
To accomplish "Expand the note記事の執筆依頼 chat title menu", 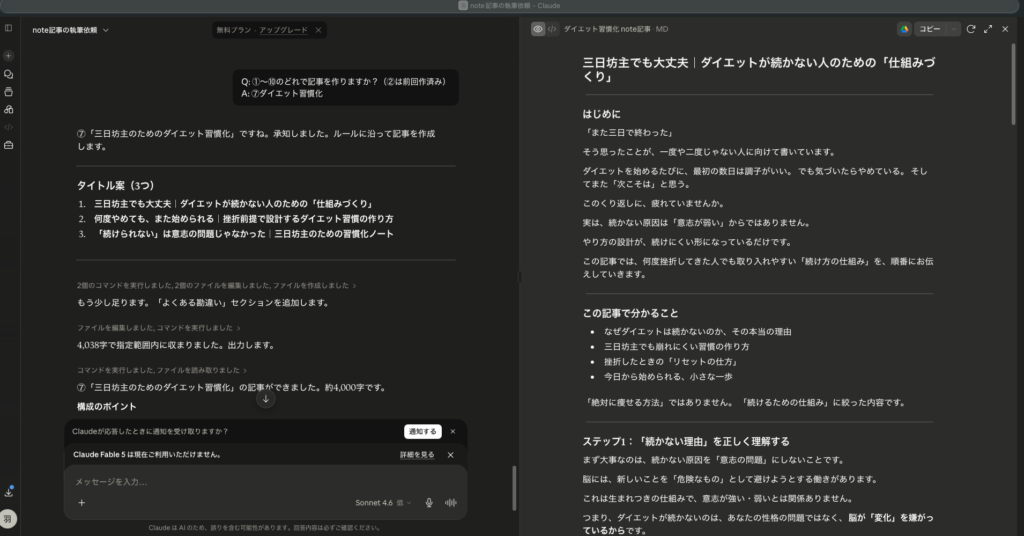I will (71, 30).
